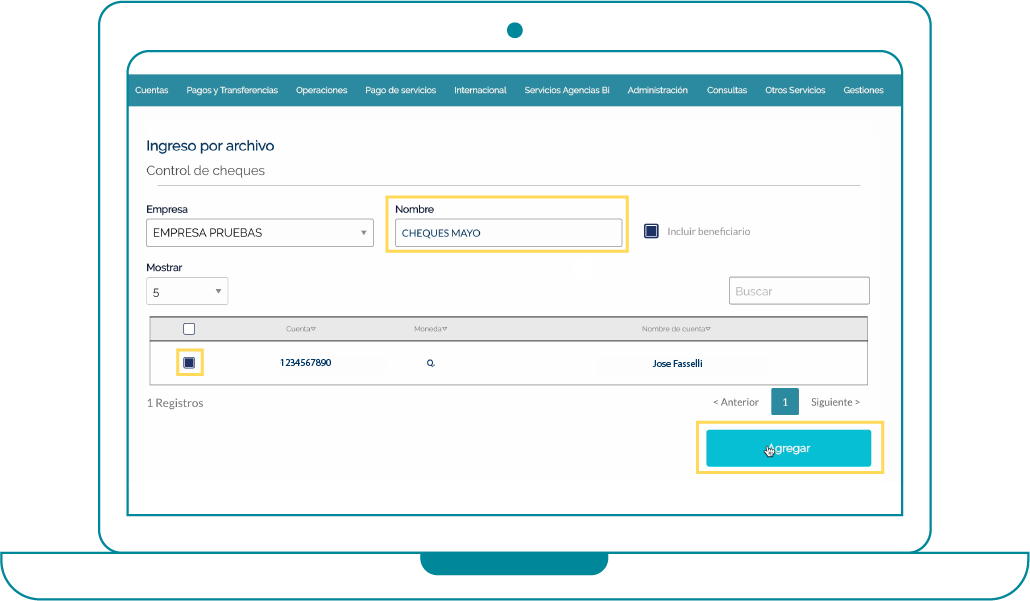The height and width of the screenshot is (601, 1030).
Task: Sort table by Moneda column arrow
Action: point(445,329)
